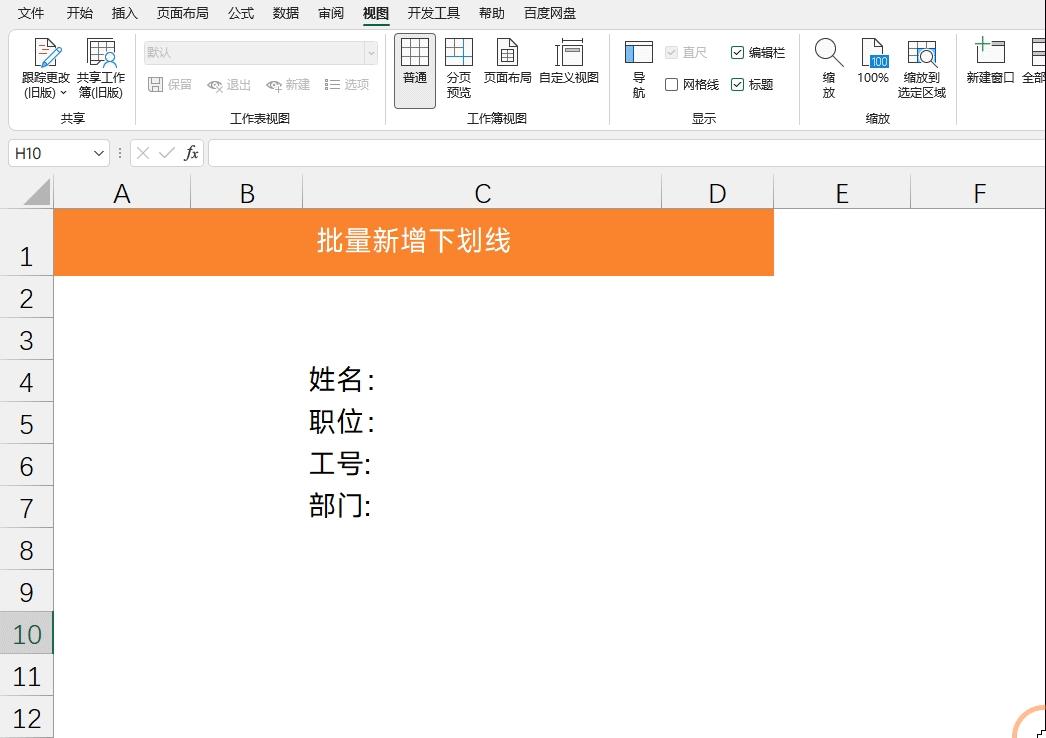Reset zoom with the 100% icon
Image resolution: width=1046 pixels, height=738 pixels.
point(872,65)
